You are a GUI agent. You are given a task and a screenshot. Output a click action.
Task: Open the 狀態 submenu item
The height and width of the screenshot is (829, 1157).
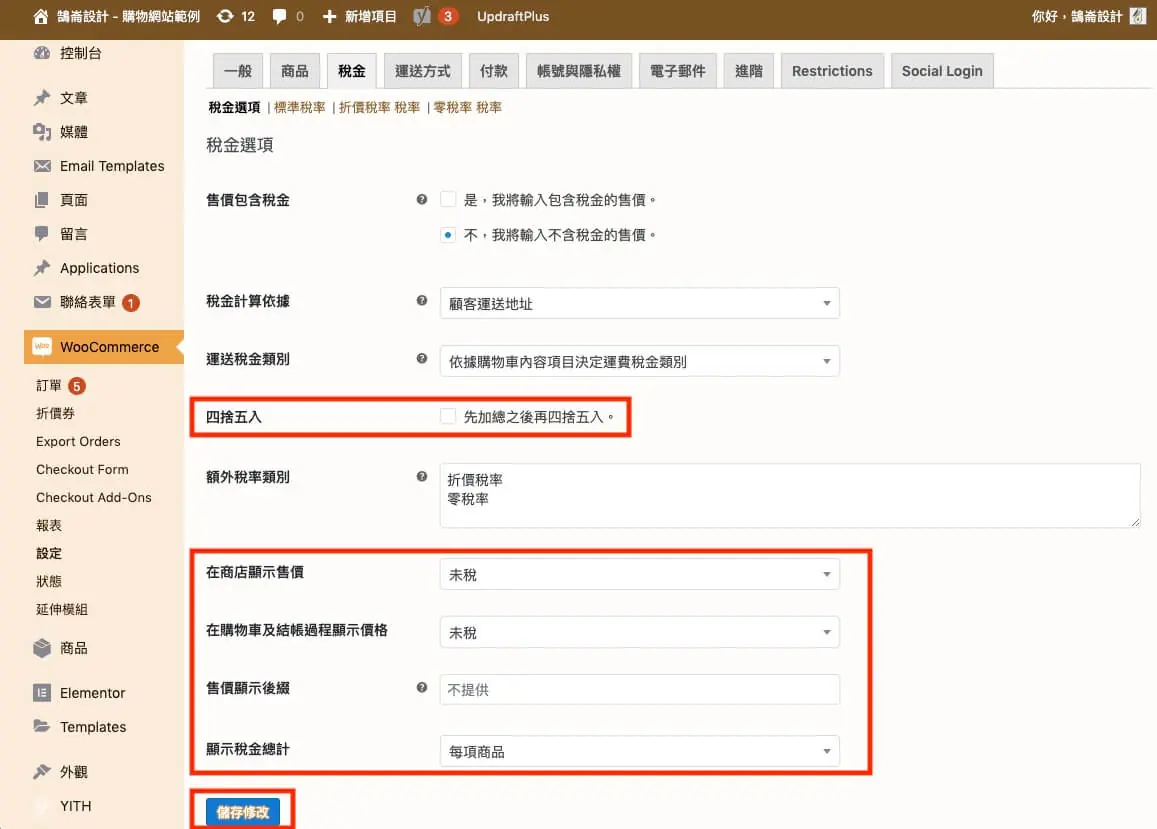(49, 582)
